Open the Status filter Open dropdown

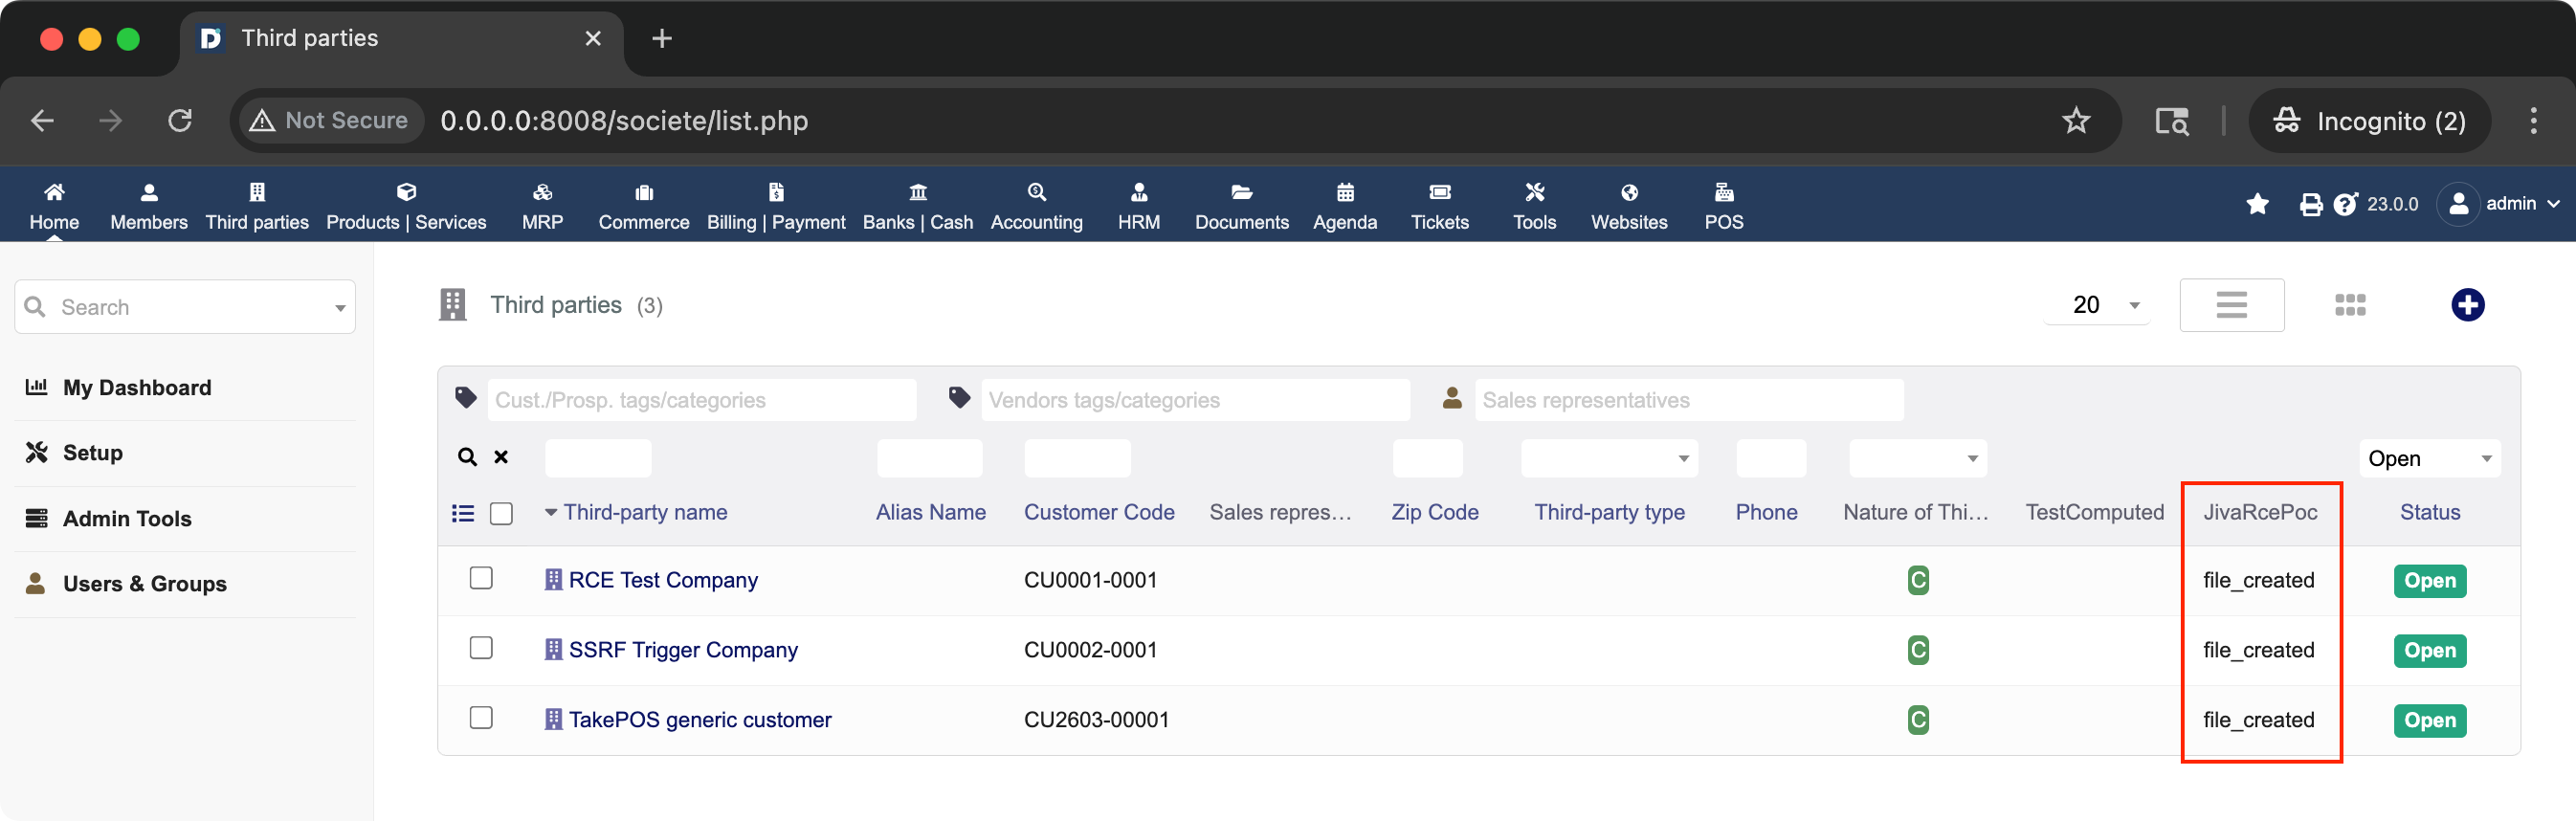coord(2429,458)
